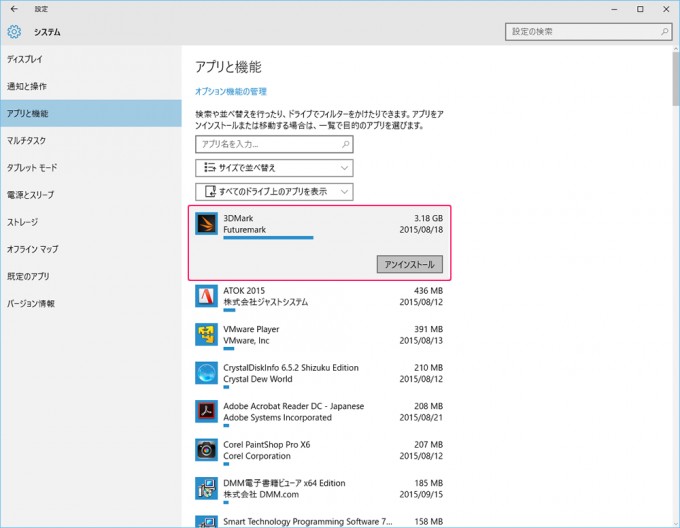
Task: Select CrystalDiskInfo 6.5.2 Shizuku Edition name
Action: tap(291, 368)
